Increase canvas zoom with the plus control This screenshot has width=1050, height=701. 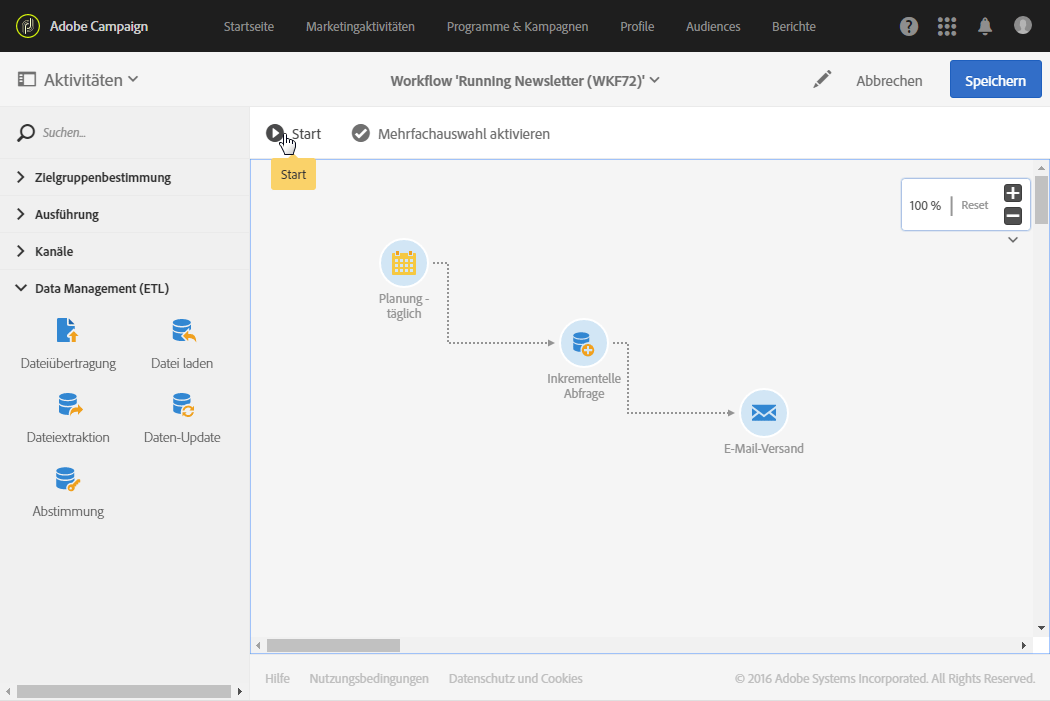point(1012,193)
